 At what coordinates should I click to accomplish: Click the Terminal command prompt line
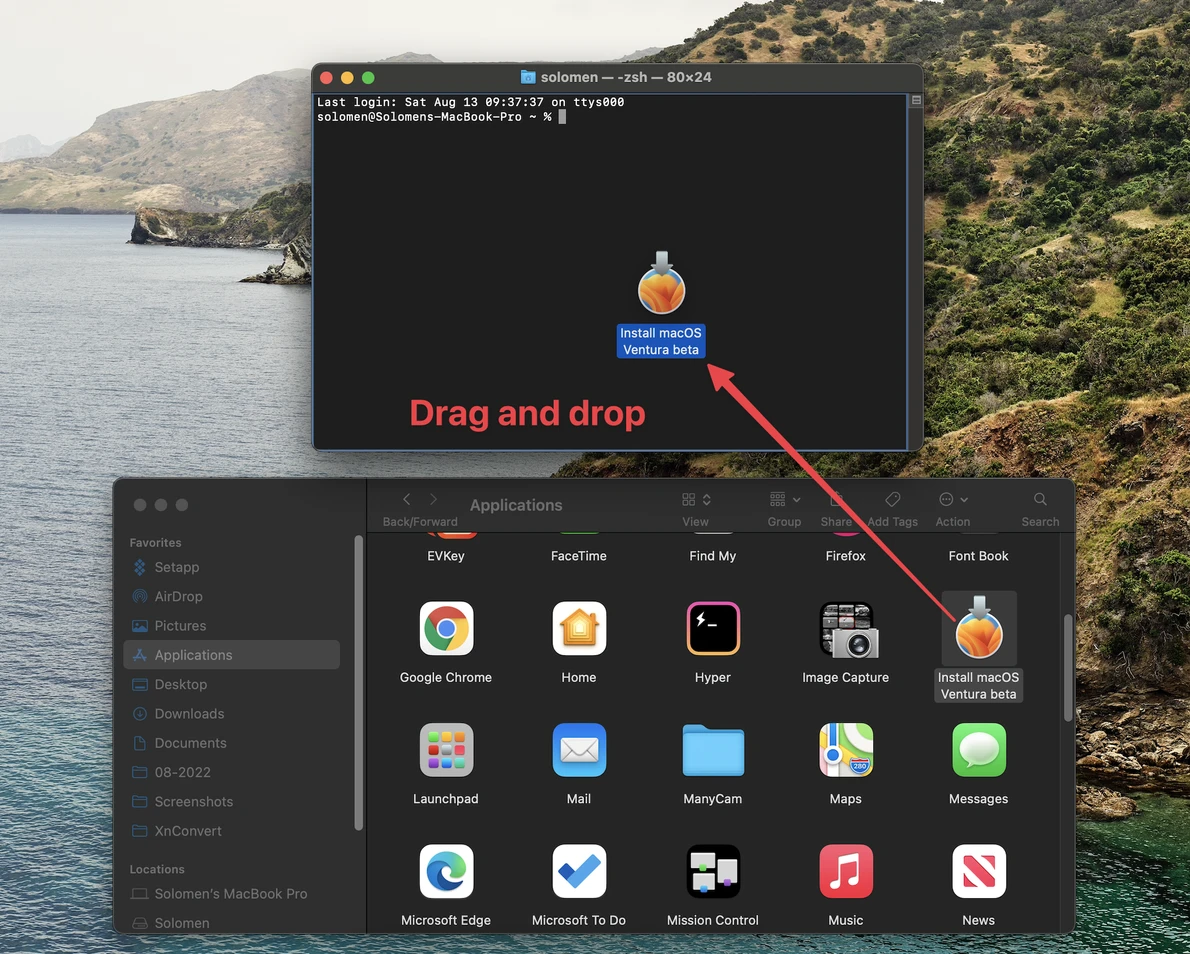click(x=441, y=117)
